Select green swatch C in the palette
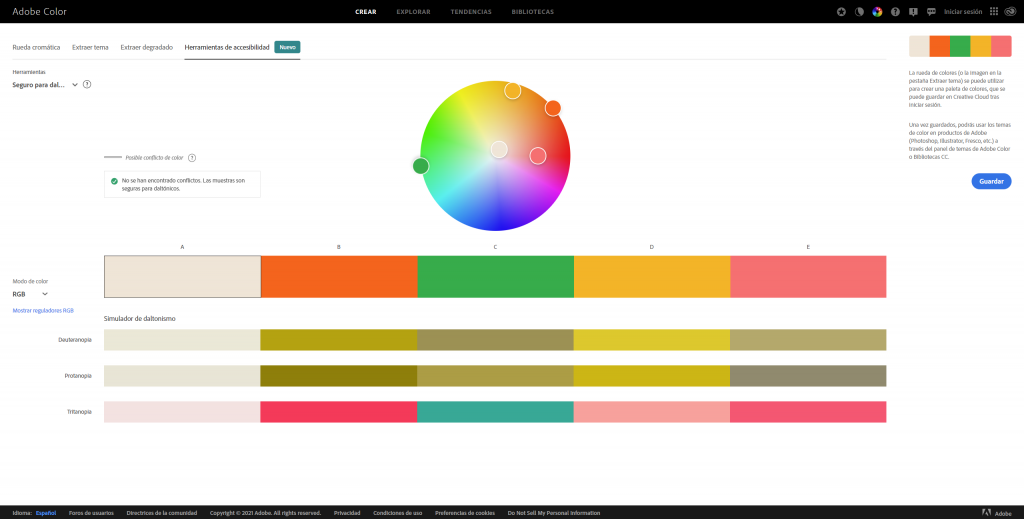The image size is (1024, 519). coord(496,277)
